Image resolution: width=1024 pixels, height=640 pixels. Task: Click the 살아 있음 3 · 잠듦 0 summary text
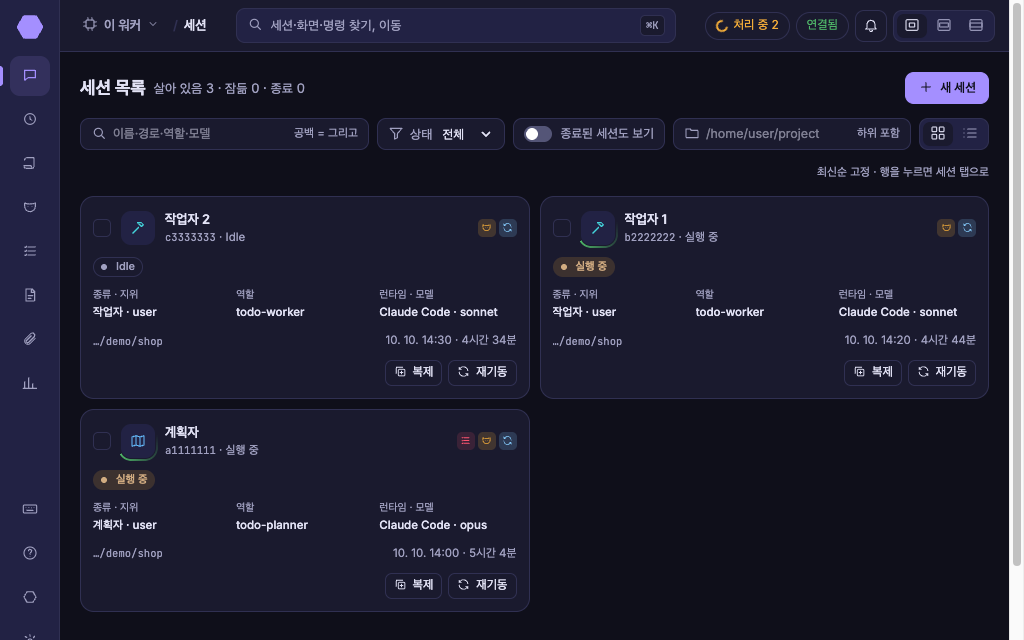pos(206,89)
